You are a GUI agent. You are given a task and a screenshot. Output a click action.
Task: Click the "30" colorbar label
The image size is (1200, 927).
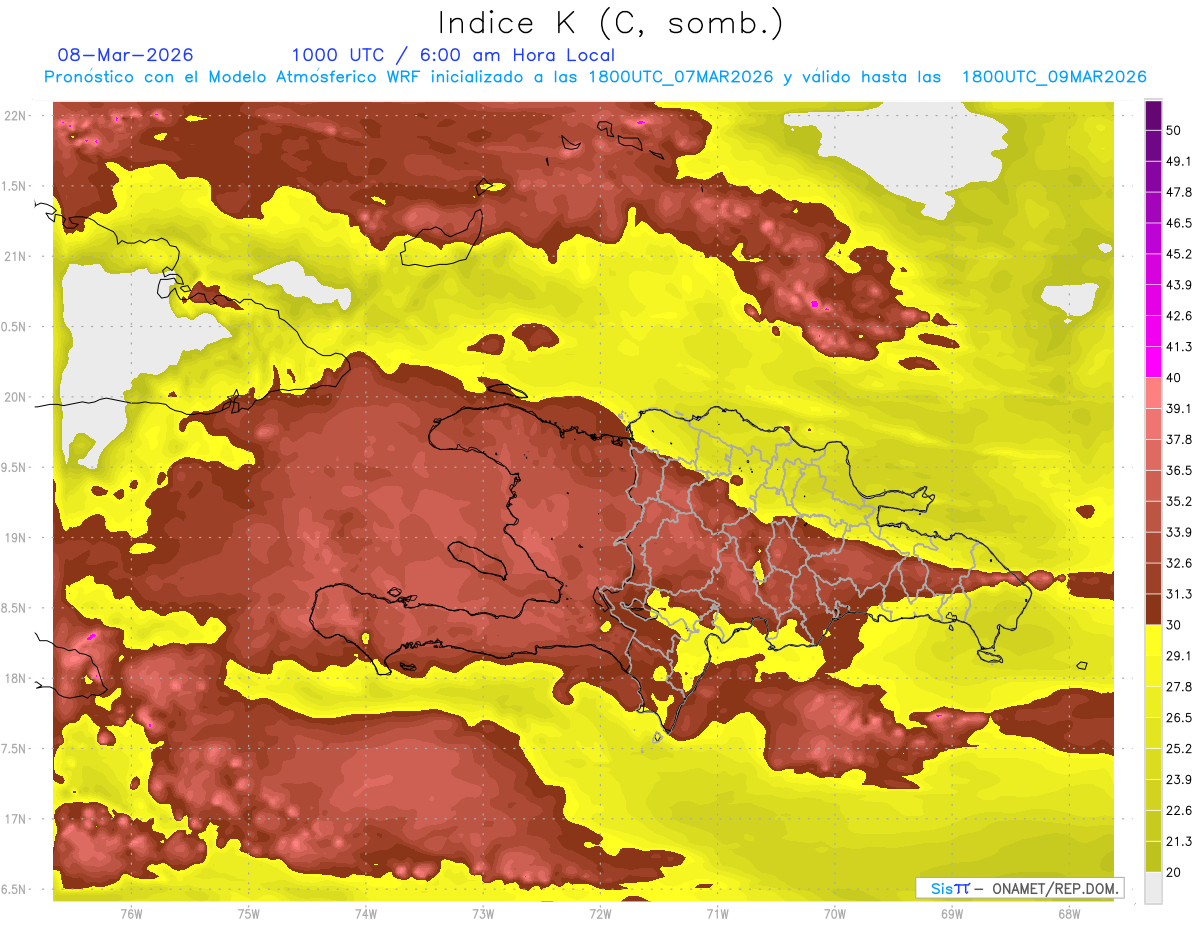[x=1175, y=625]
